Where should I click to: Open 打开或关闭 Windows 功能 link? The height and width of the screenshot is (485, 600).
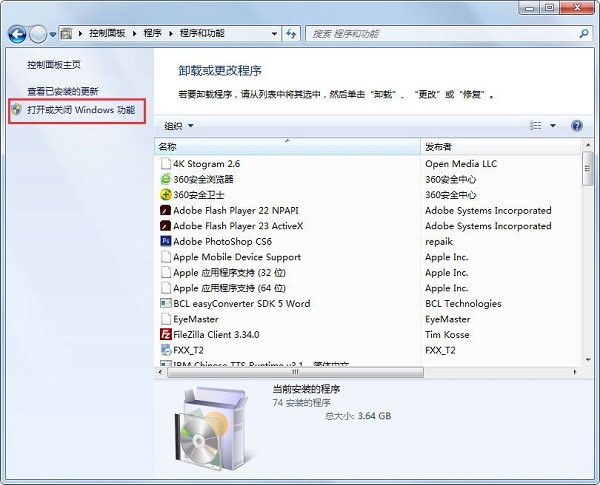tap(83, 108)
